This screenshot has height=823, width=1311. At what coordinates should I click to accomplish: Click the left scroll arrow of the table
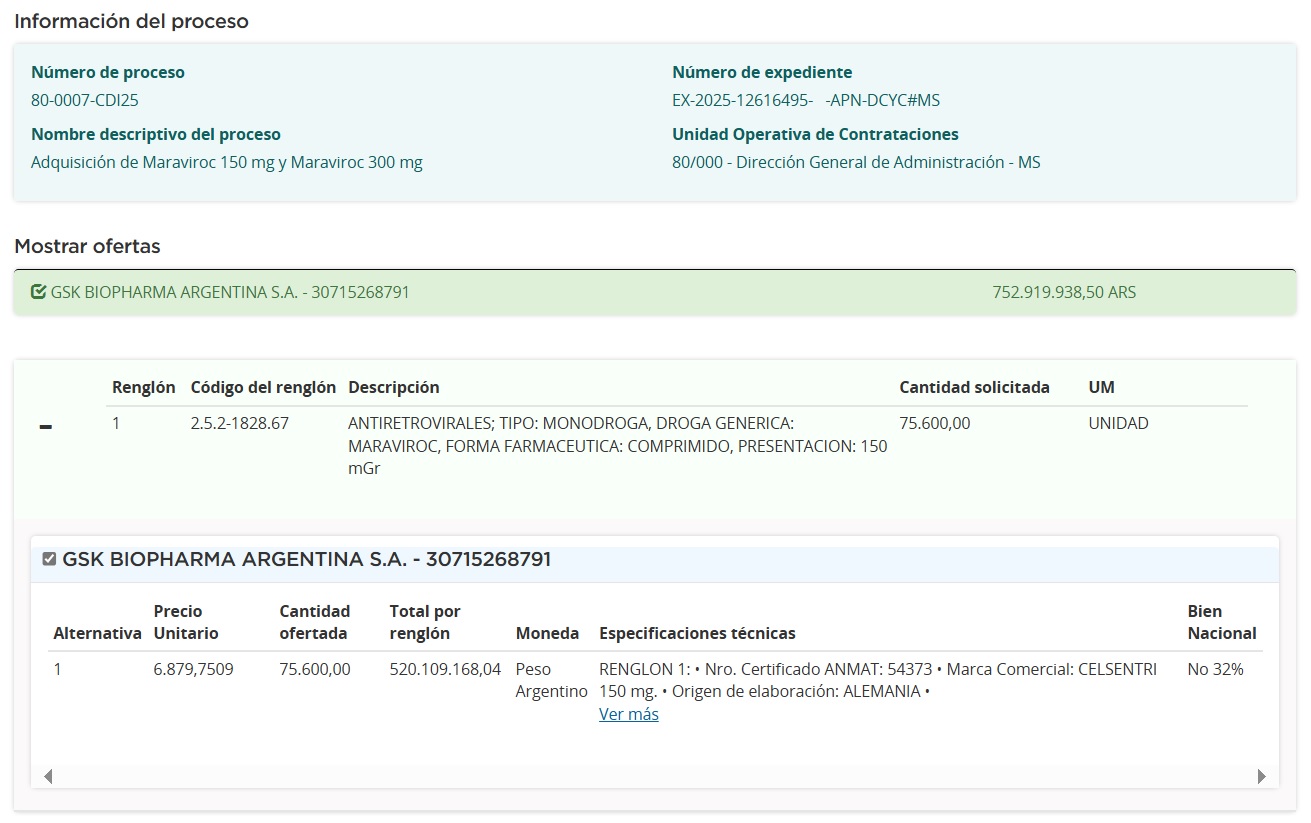[x=47, y=776]
